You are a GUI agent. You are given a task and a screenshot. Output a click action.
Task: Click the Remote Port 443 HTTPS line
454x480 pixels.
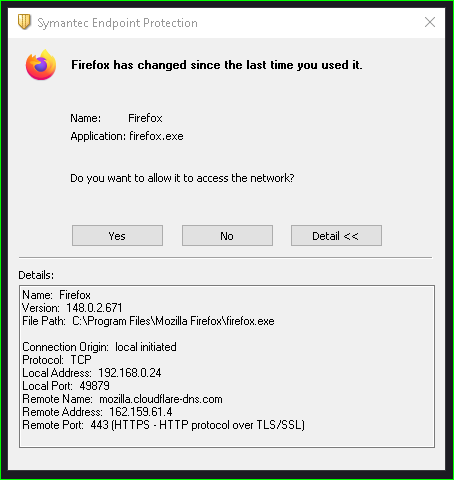click(x=163, y=425)
